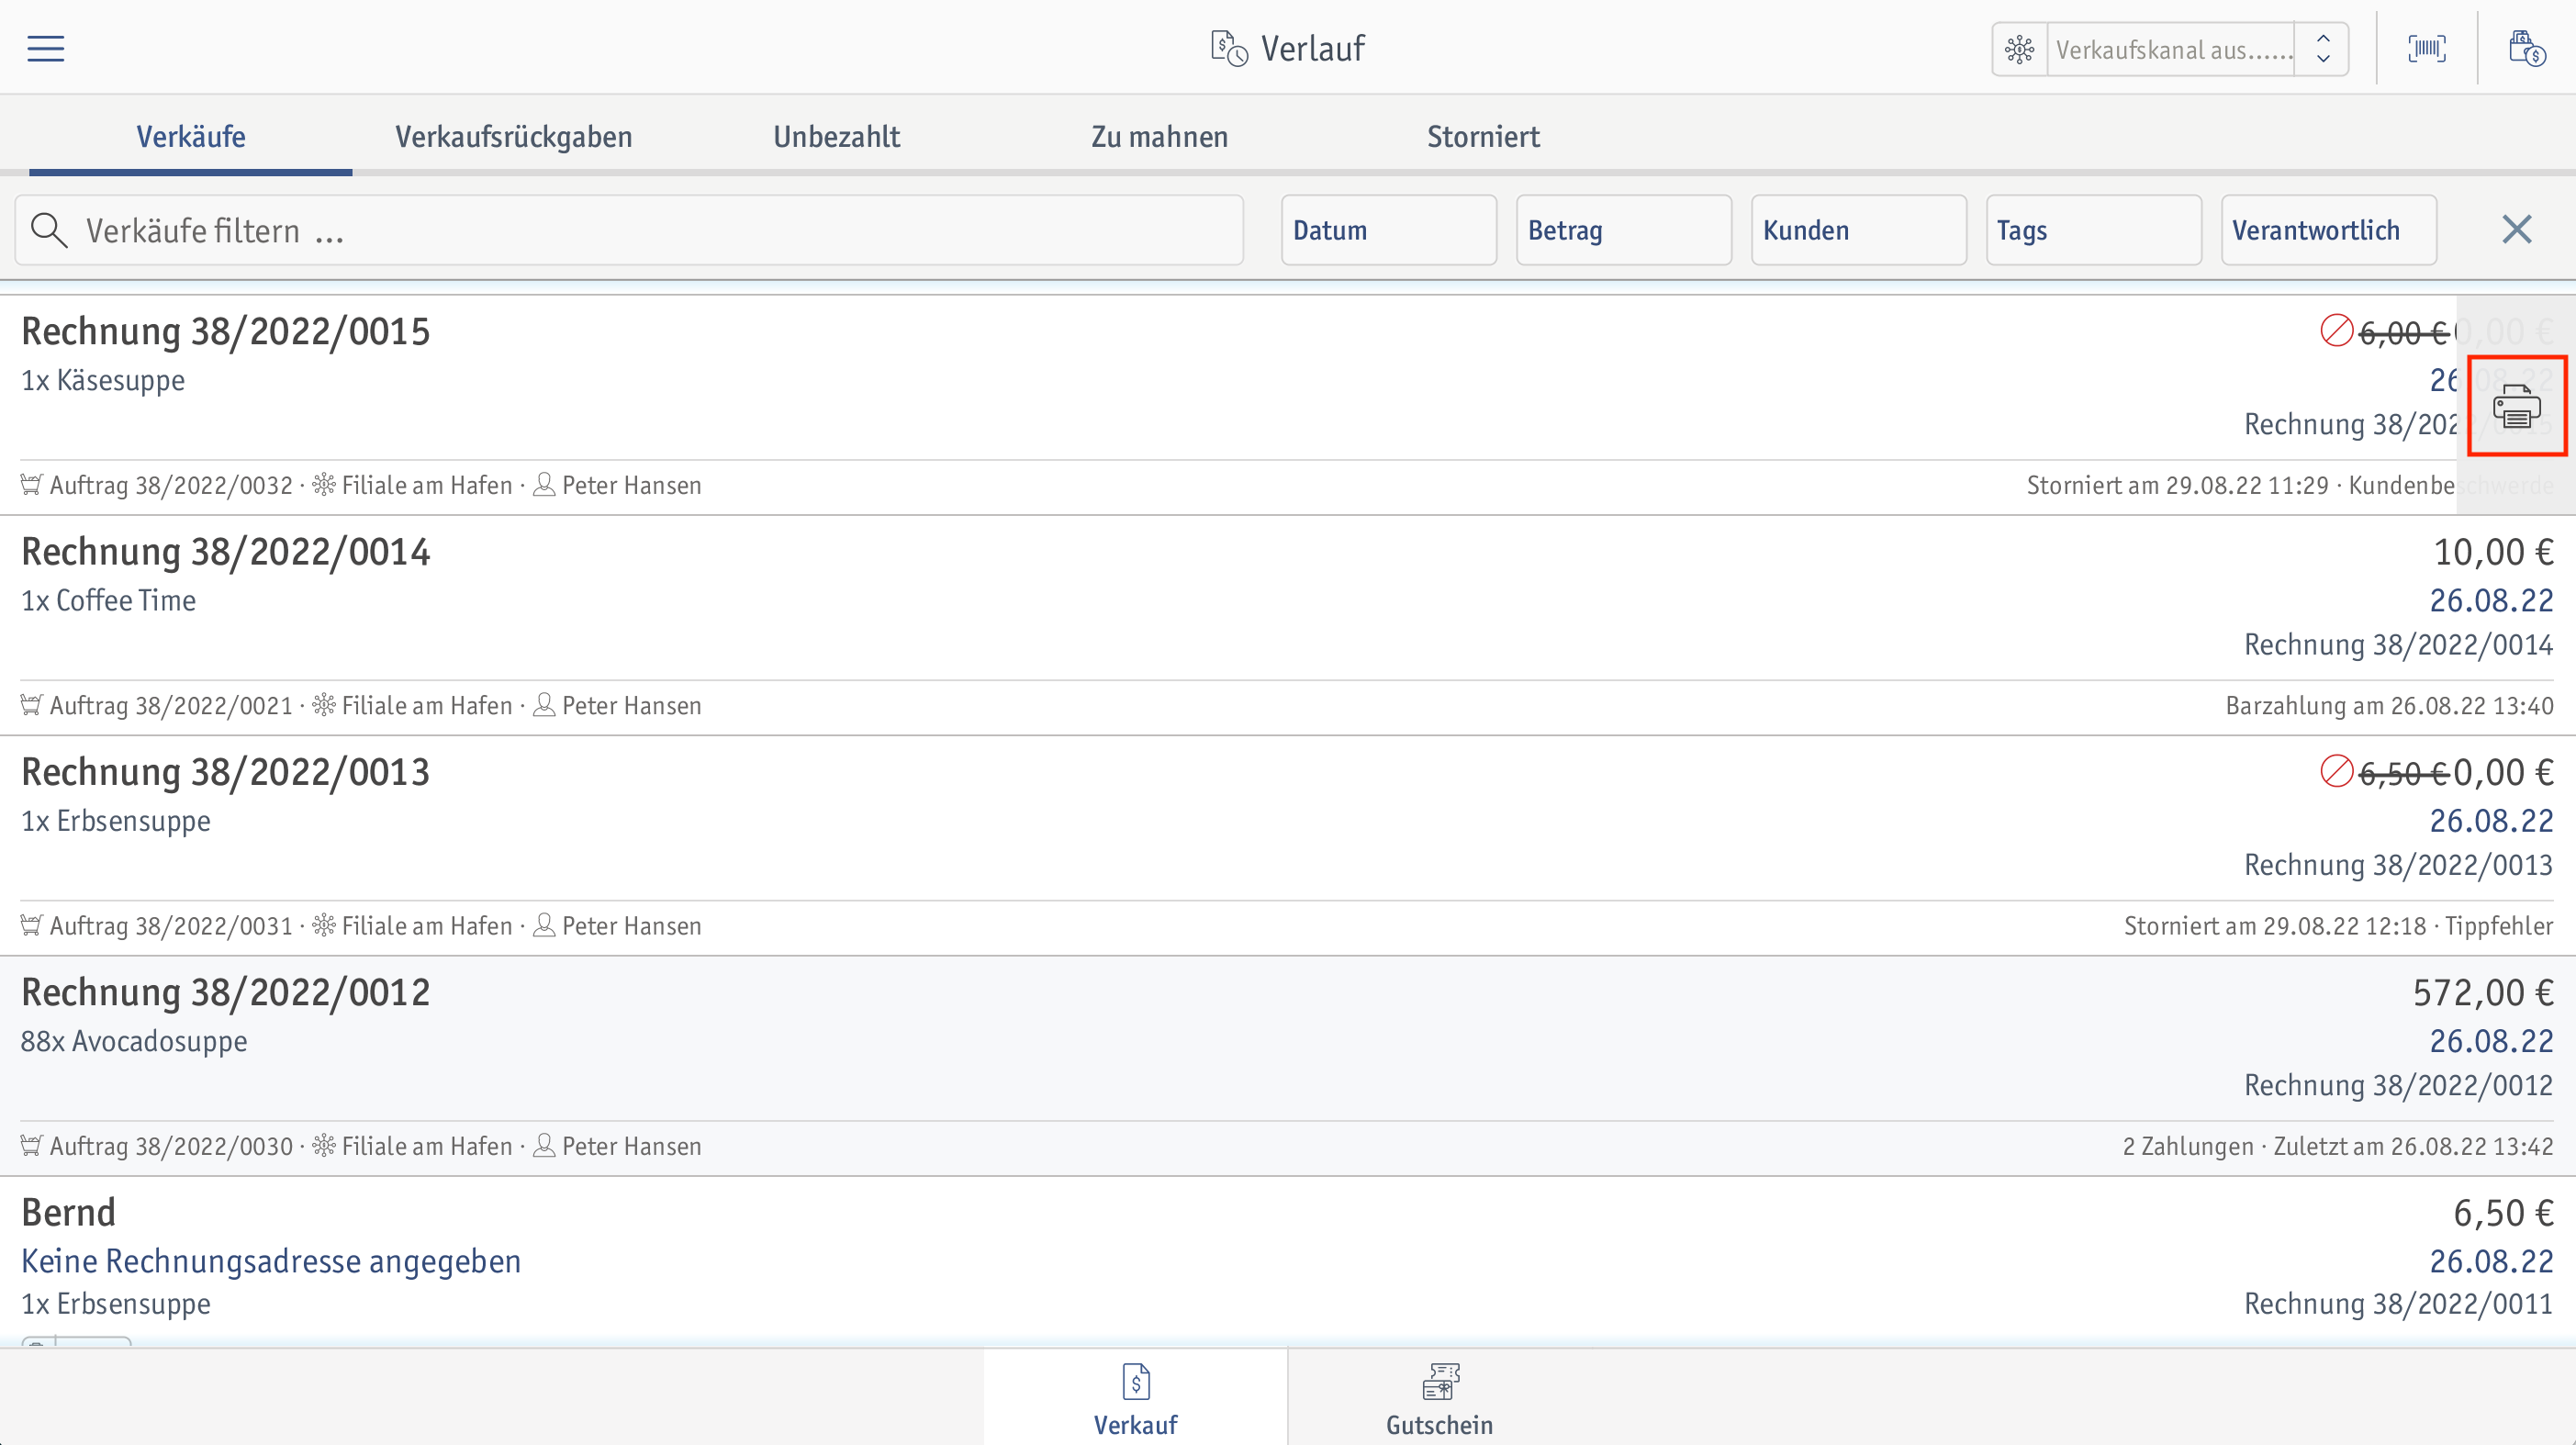Select the Gutschein bottom tab
Screen dimensions: 2576x1445
point(1439,1398)
